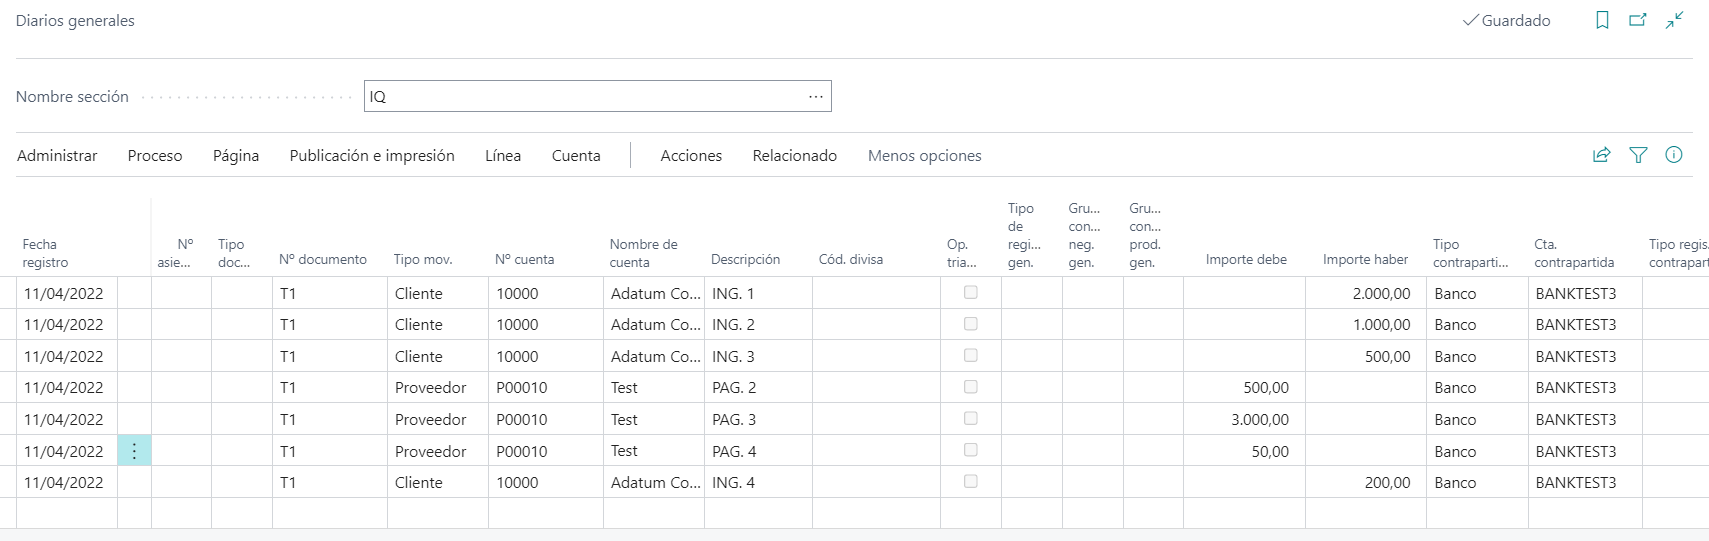Open row options for the PAG. 4 line
Viewport: 1709px width, 541px height.
pyautogui.click(x=134, y=451)
